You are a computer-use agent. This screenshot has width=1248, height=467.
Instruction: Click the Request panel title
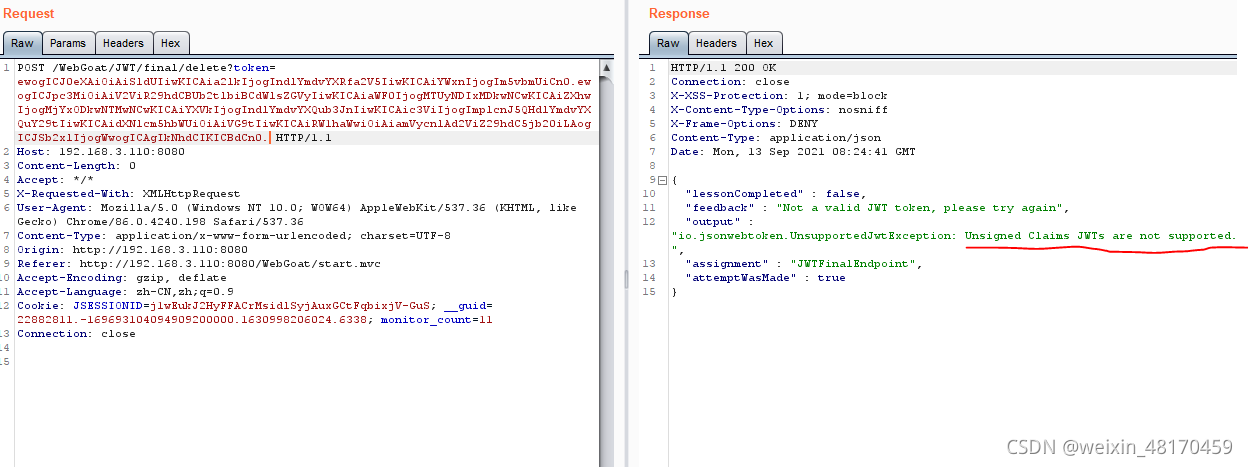point(29,14)
